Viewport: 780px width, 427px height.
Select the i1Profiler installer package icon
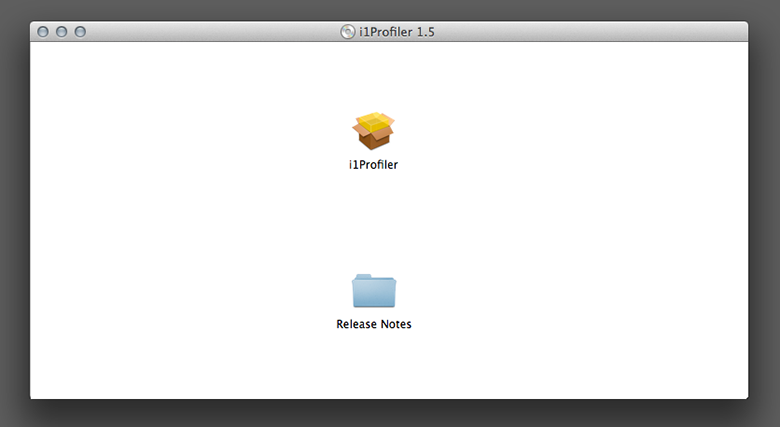click(x=374, y=131)
